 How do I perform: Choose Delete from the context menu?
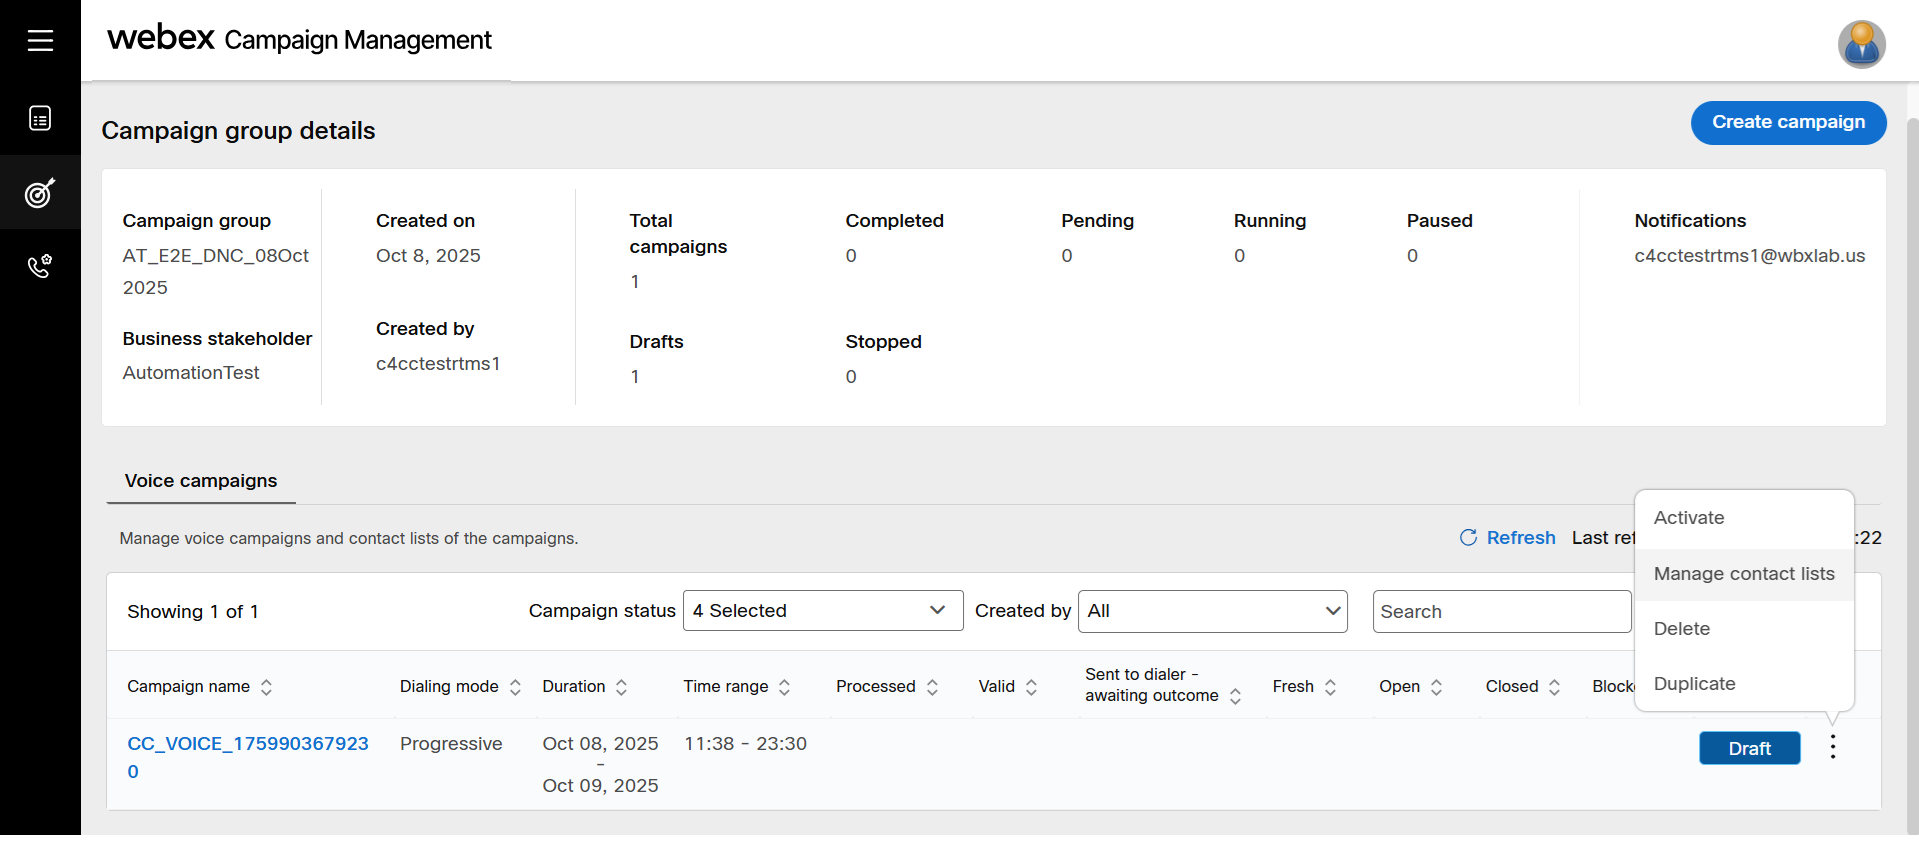[1744, 629]
